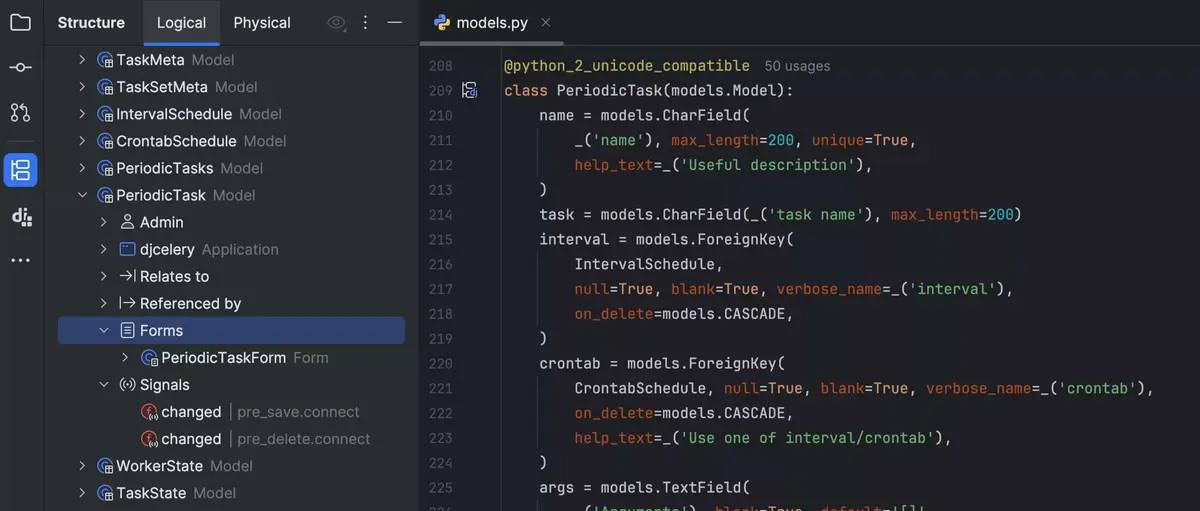This screenshot has height=511, width=1200.
Task: Expand the IntervalSchedule model node
Action: coord(82,114)
